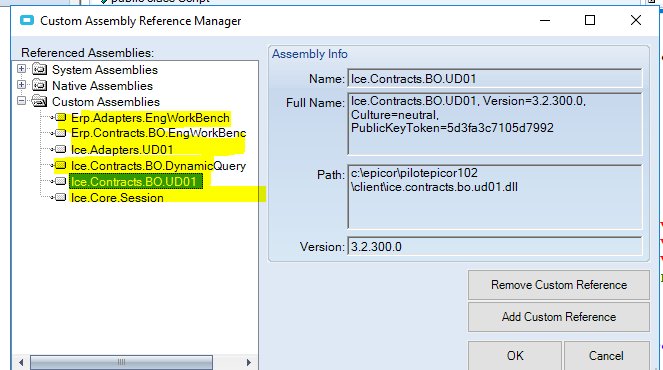Click the Version field showing 3.2.300.0

tap(495, 247)
